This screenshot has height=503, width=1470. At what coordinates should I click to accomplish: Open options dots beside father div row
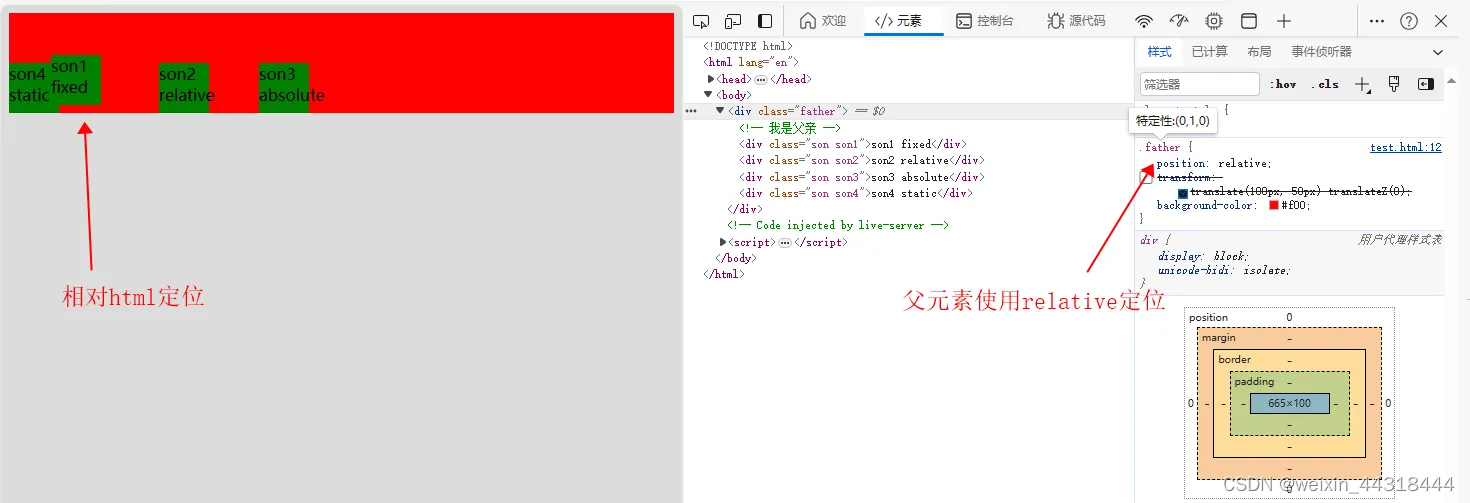[x=691, y=111]
